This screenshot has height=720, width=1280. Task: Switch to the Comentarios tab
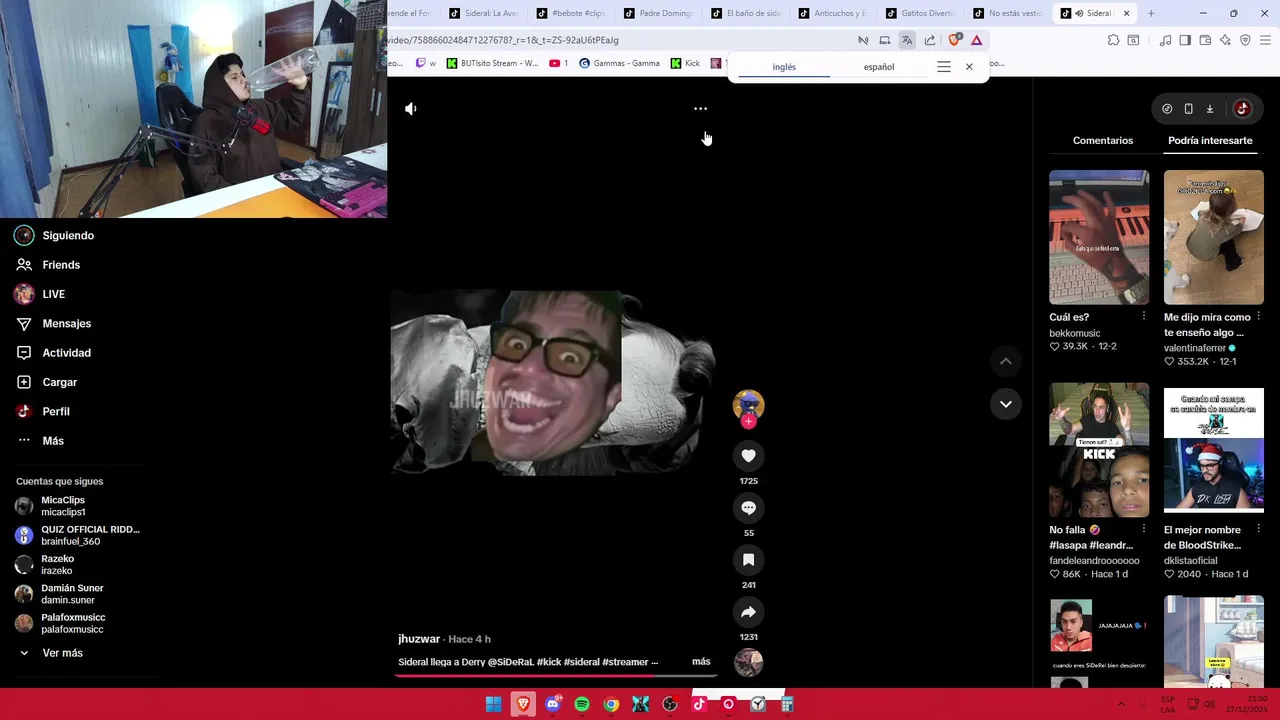click(x=1103, y=140)
